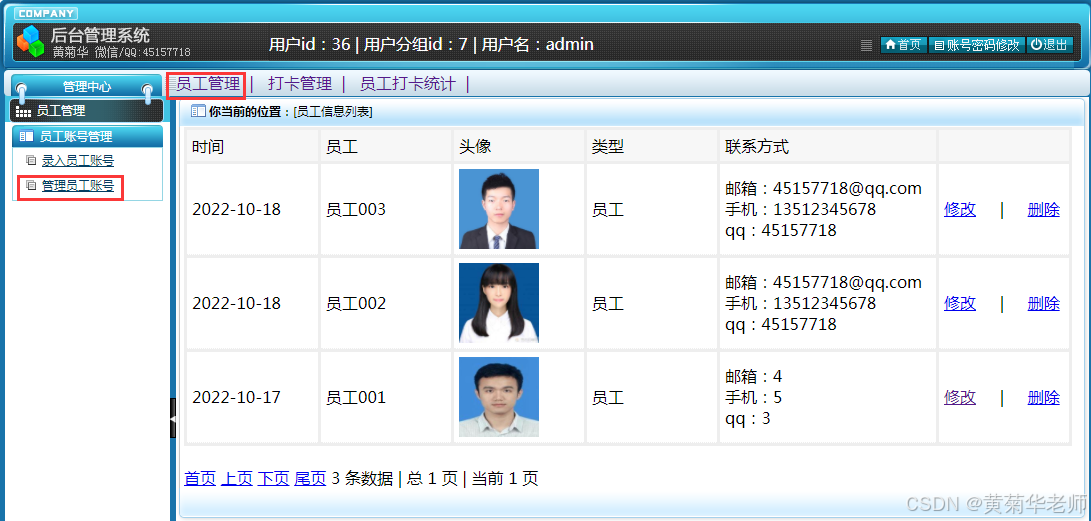
Task: Click the 时间 column header
Action: (x=252, y=147)
